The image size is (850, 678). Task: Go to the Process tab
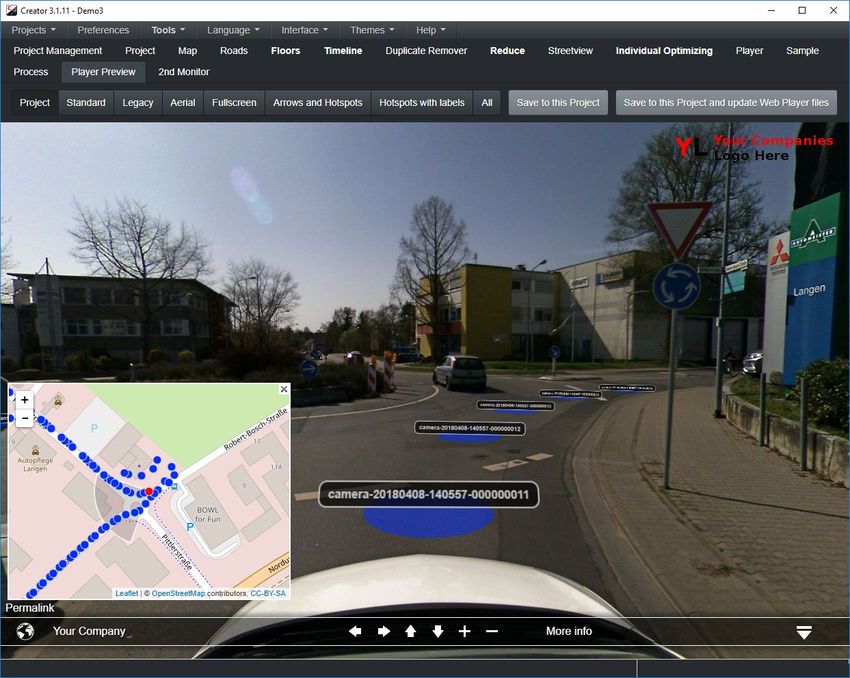[x=31, y=72]
